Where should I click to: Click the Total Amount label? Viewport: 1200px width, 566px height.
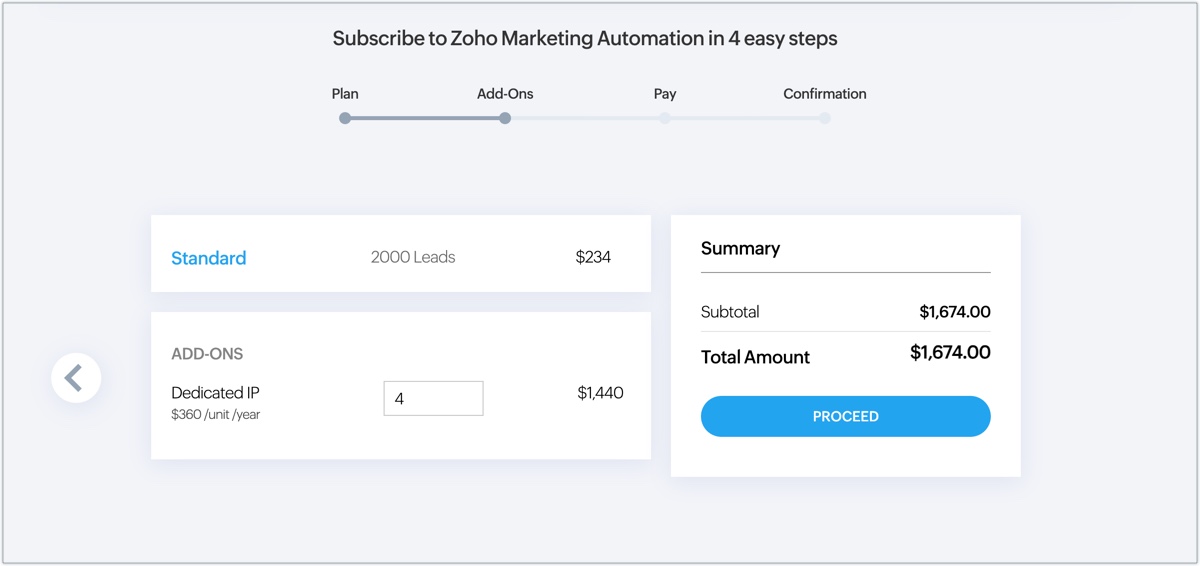pos(755,357)
